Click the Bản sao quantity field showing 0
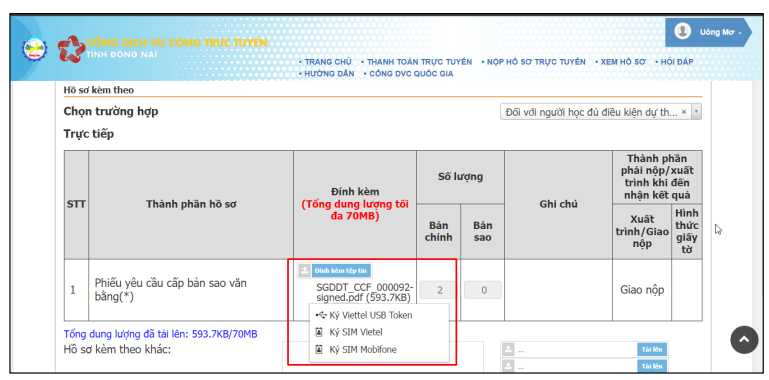Viewport: 769px width, 380px height. click(x=483, y=290)
